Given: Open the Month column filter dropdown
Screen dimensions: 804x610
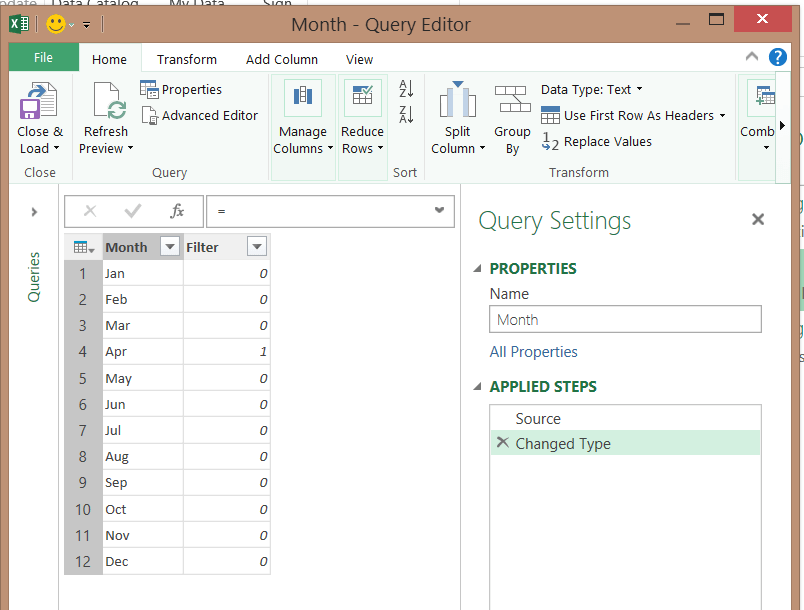Looking at the screenshot, I should pyautogui.click(x=170, y=247).
